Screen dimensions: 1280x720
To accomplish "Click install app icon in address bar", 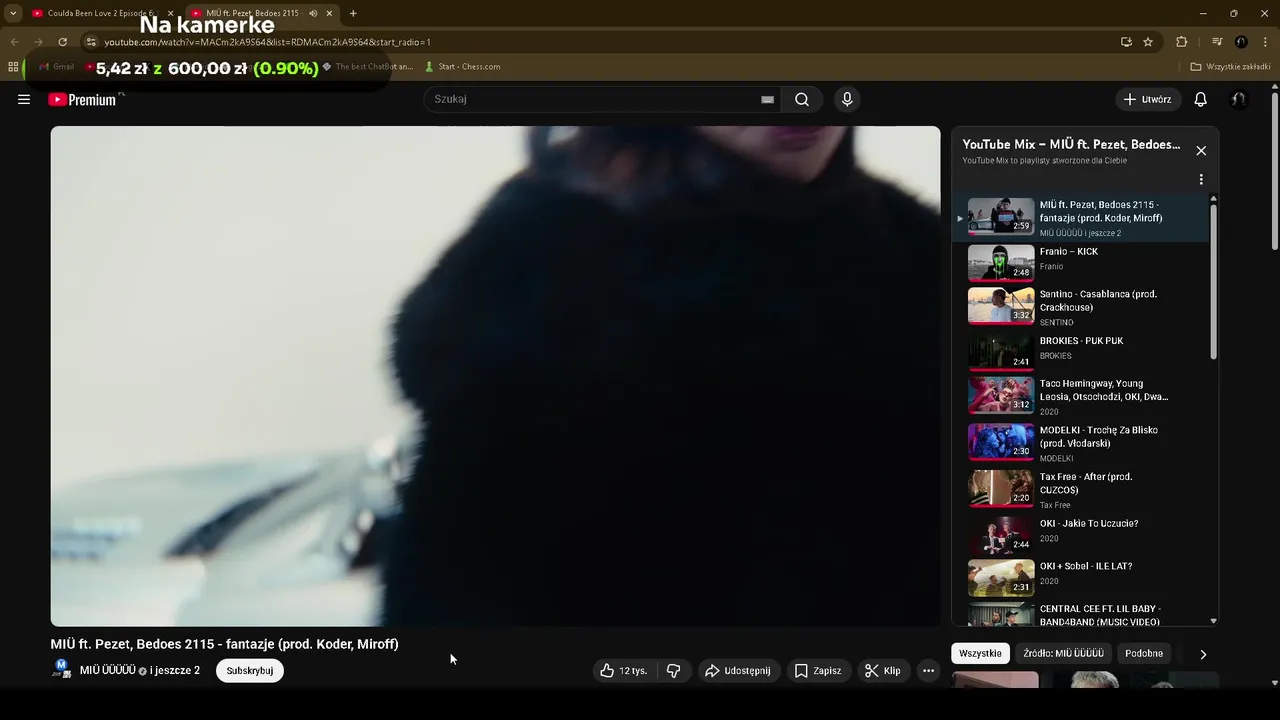I will coord(1126,42).
